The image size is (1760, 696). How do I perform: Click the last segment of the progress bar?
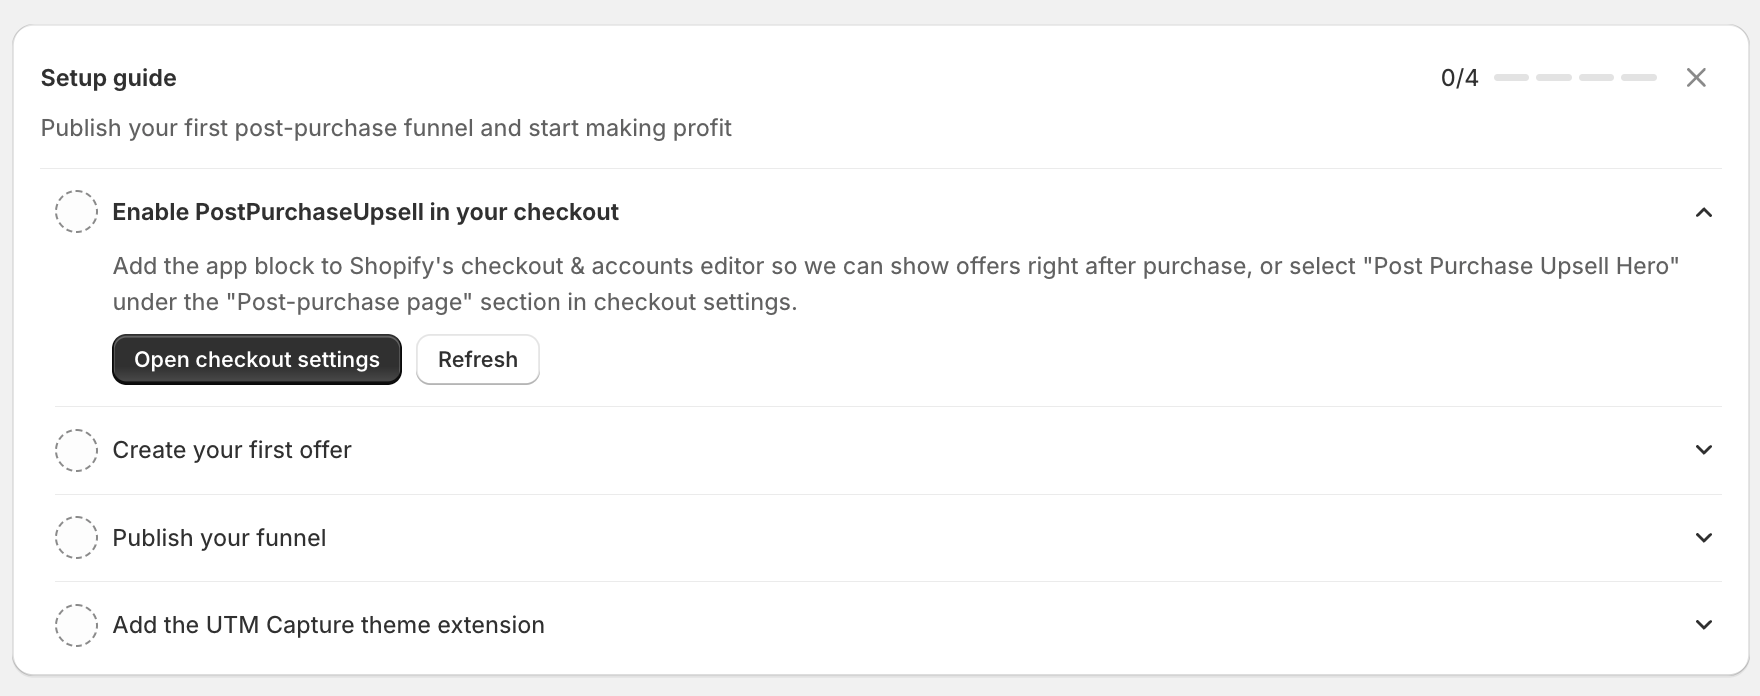(1639, 78)
